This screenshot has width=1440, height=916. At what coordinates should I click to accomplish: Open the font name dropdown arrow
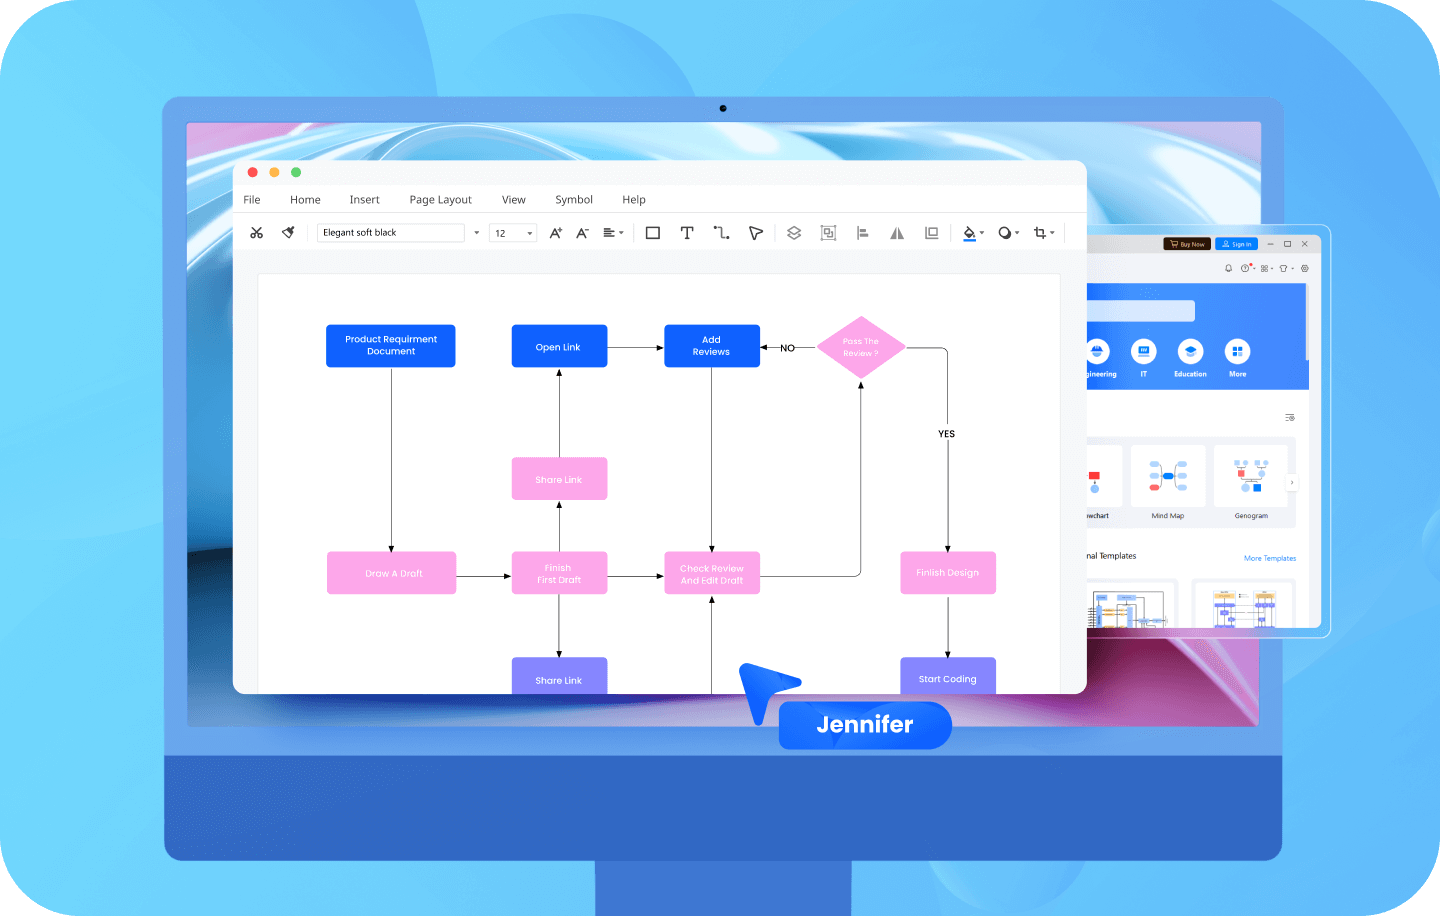click(476, 233)
